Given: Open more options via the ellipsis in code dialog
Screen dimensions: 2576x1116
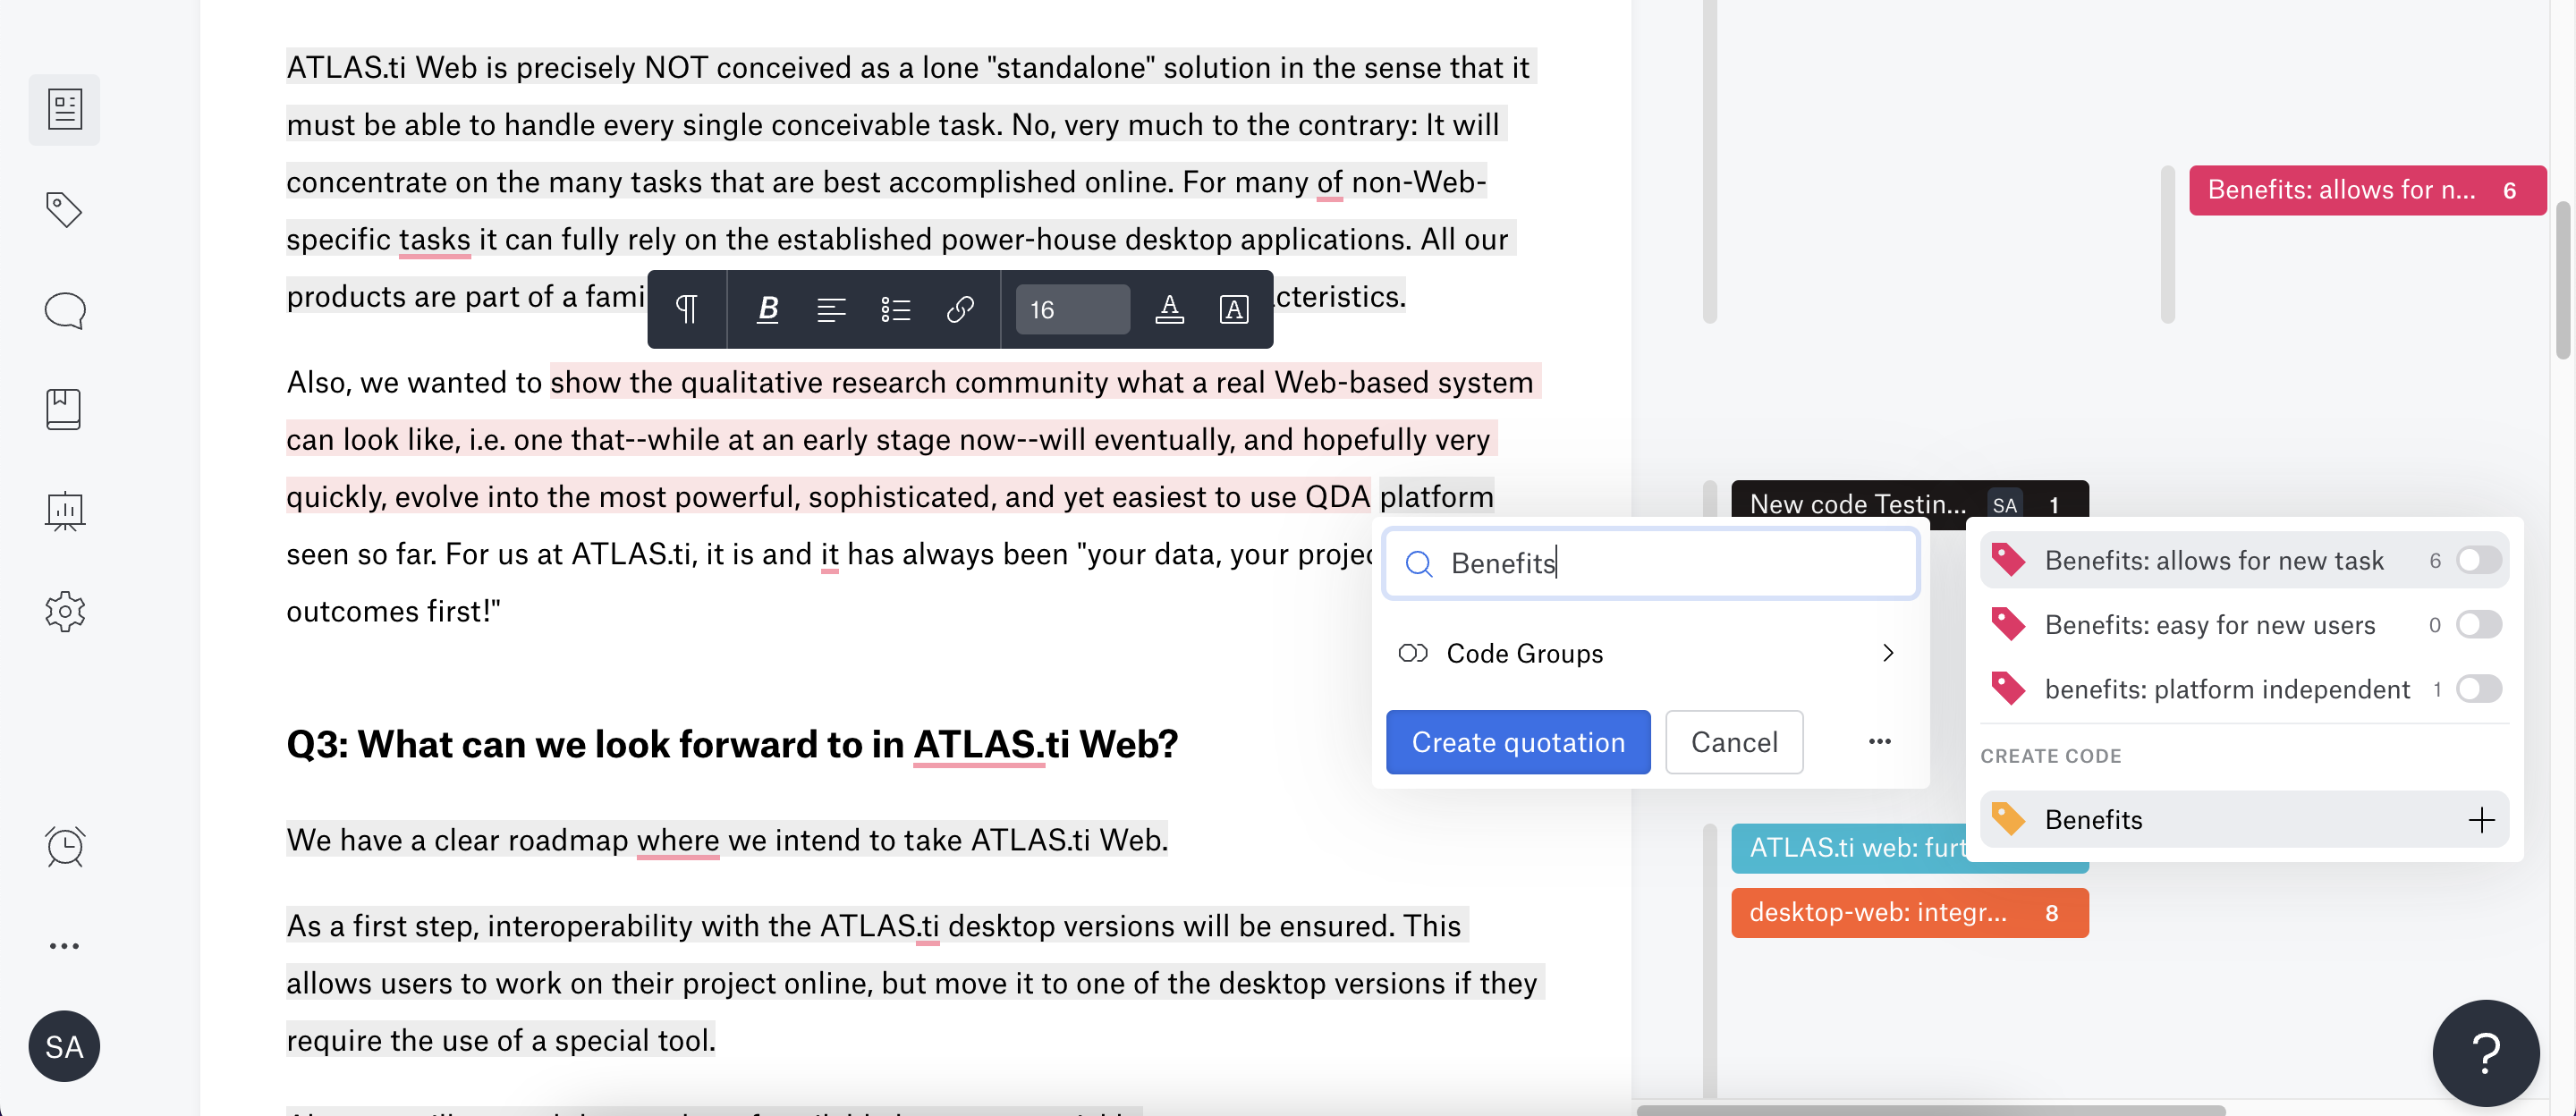Looking at the screenshot, I should 1879,741.
